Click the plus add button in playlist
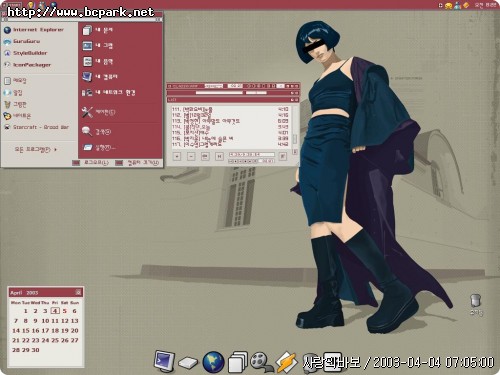Screen dimensions: 500x375 pyautogui.click(x=177, y=156)
